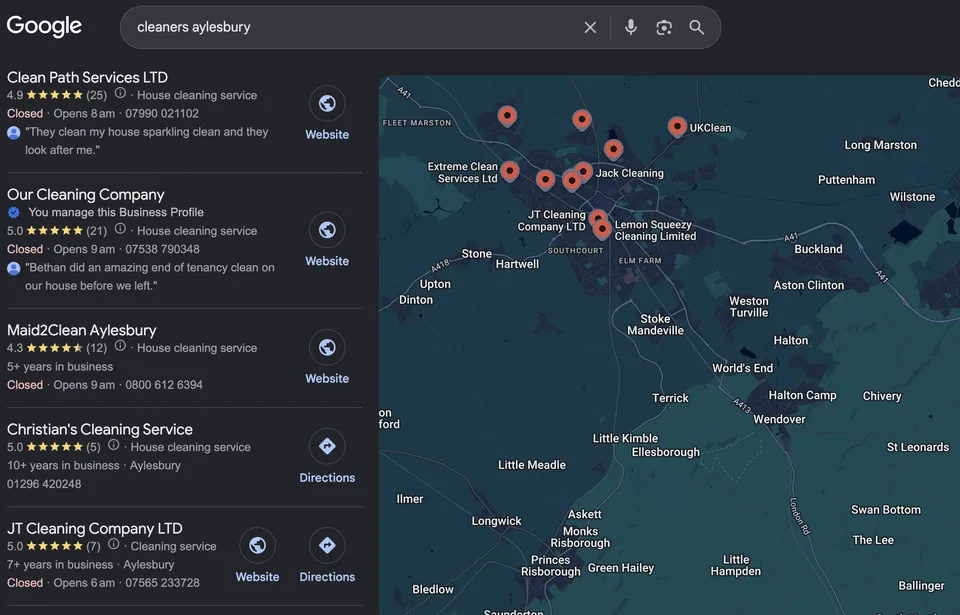Screen dimensions: 960x615
Task: Select the UKClean map pin
Action: pyautogui.click(x=677, y=126)
